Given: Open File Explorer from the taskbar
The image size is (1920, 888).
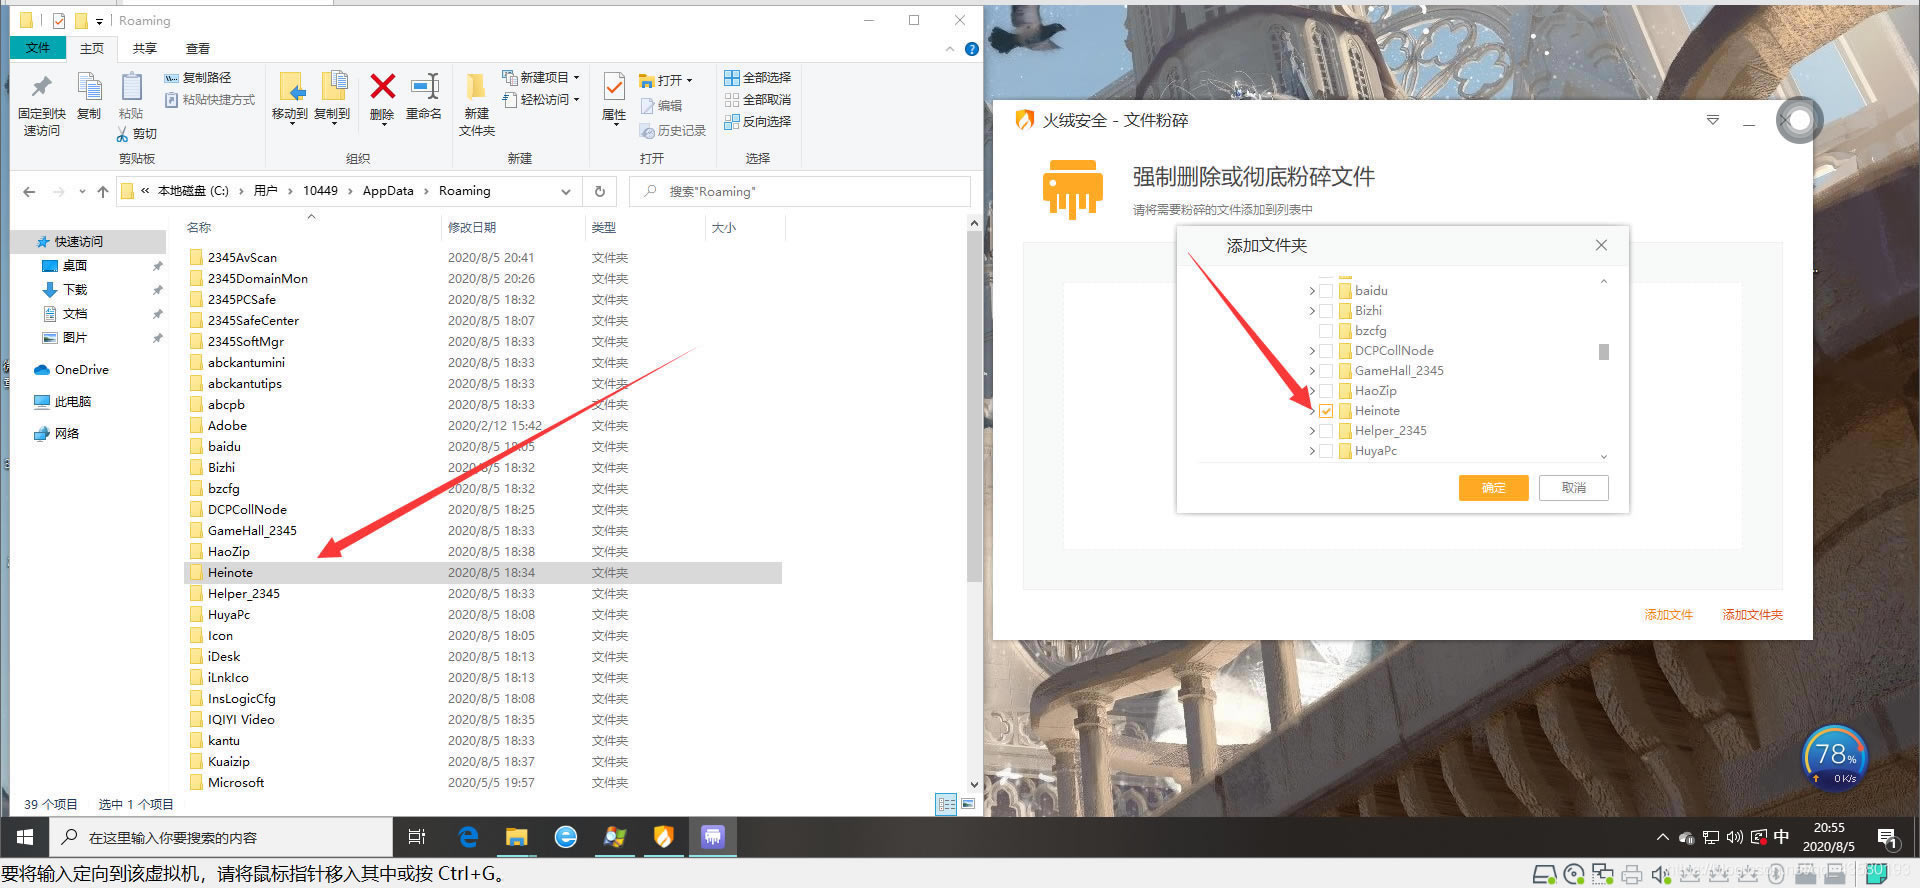Looking at the screenshot, I should pos(516,837).
